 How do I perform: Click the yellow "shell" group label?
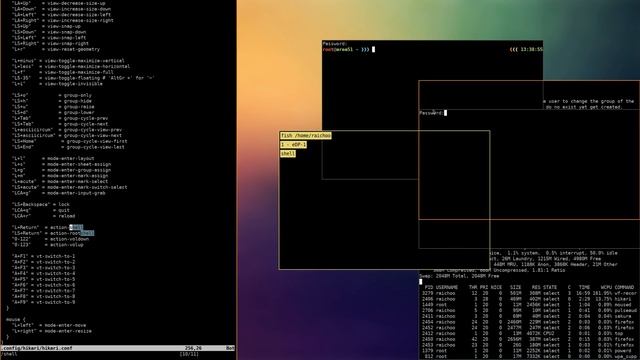(288, 154)
